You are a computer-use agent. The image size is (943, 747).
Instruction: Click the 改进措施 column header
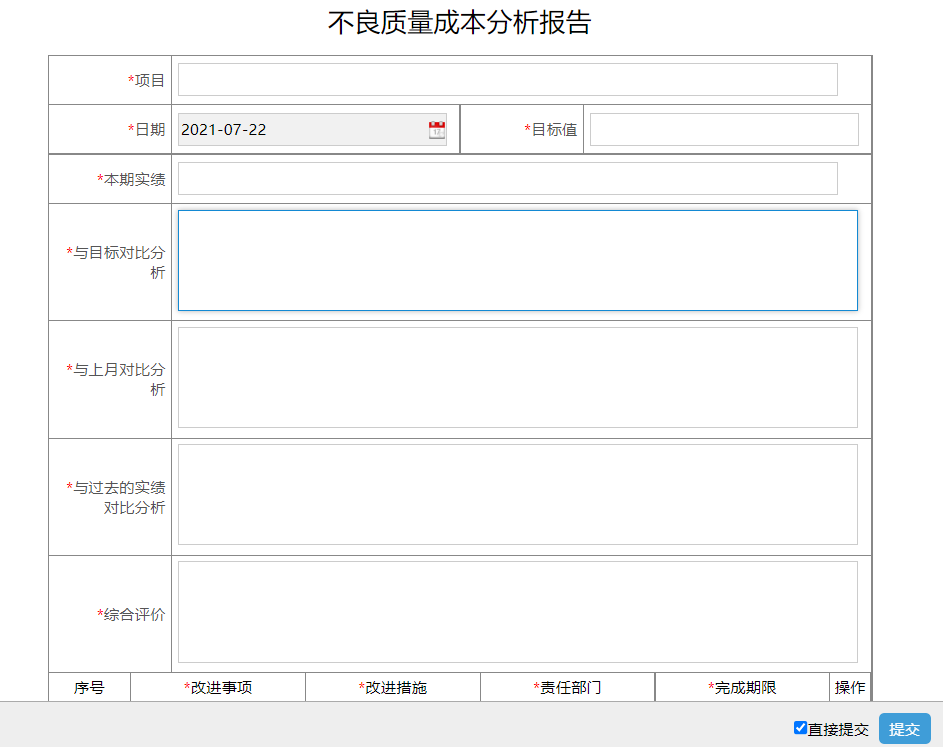click(x=393, y=687)
